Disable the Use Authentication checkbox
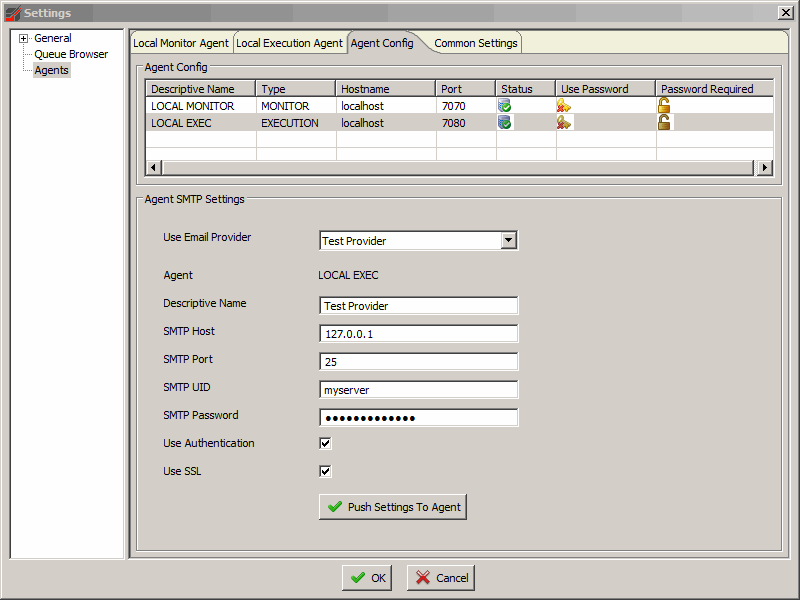Image resolution: width=800 pixels, height=600 pixels. [x=325, y=443]
